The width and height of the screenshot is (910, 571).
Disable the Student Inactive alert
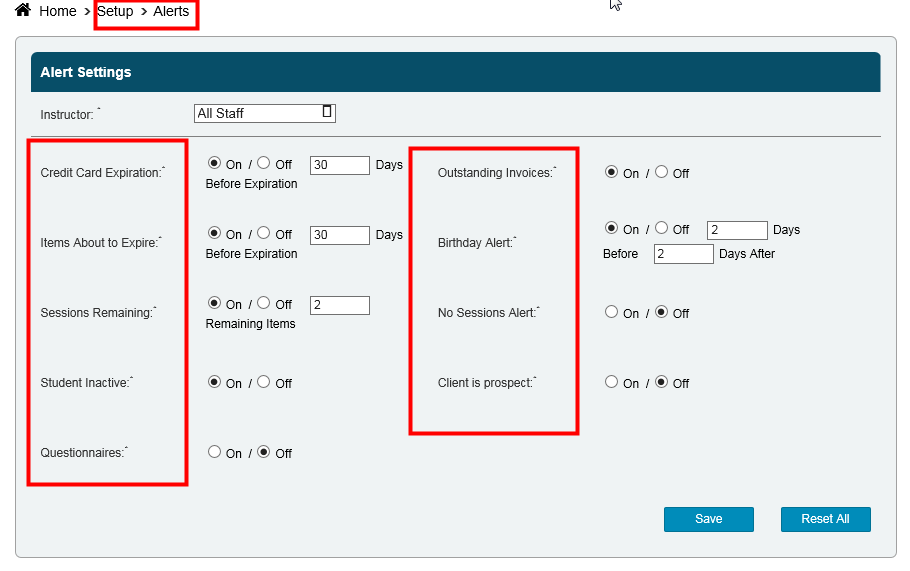click(263, 382)
